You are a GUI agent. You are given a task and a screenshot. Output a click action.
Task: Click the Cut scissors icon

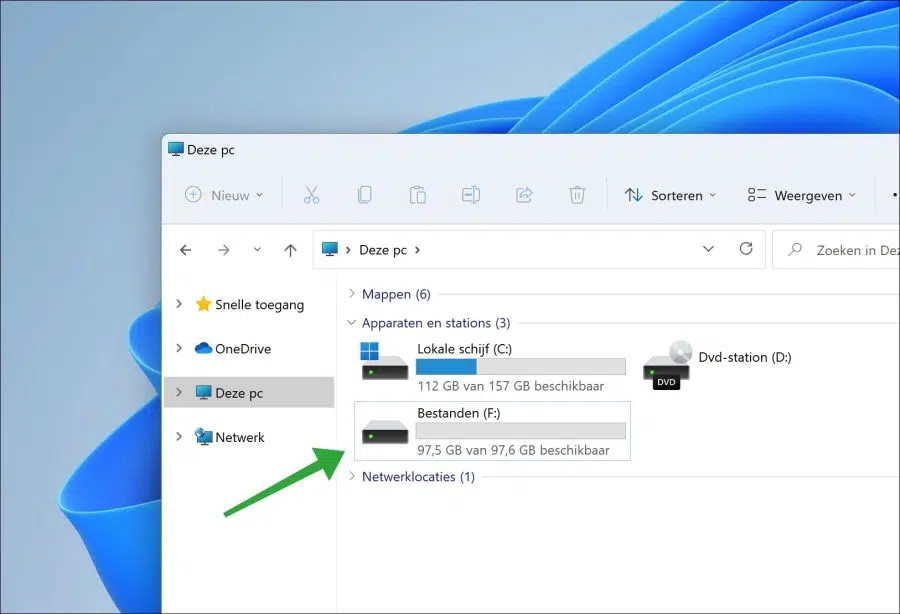311,195
